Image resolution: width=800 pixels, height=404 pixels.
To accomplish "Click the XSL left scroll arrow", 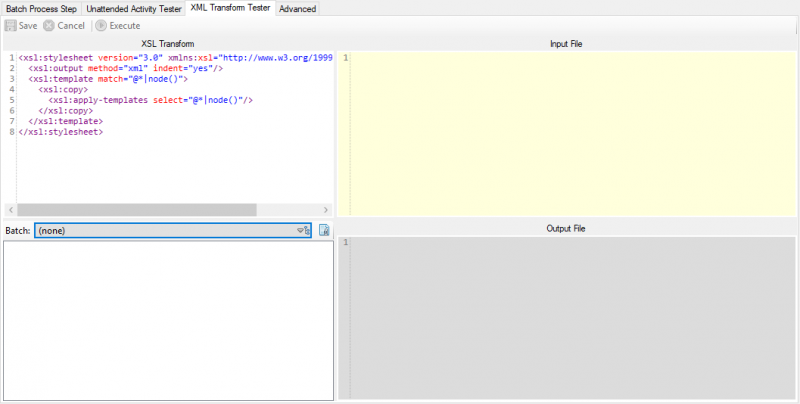I will point(11,210).
